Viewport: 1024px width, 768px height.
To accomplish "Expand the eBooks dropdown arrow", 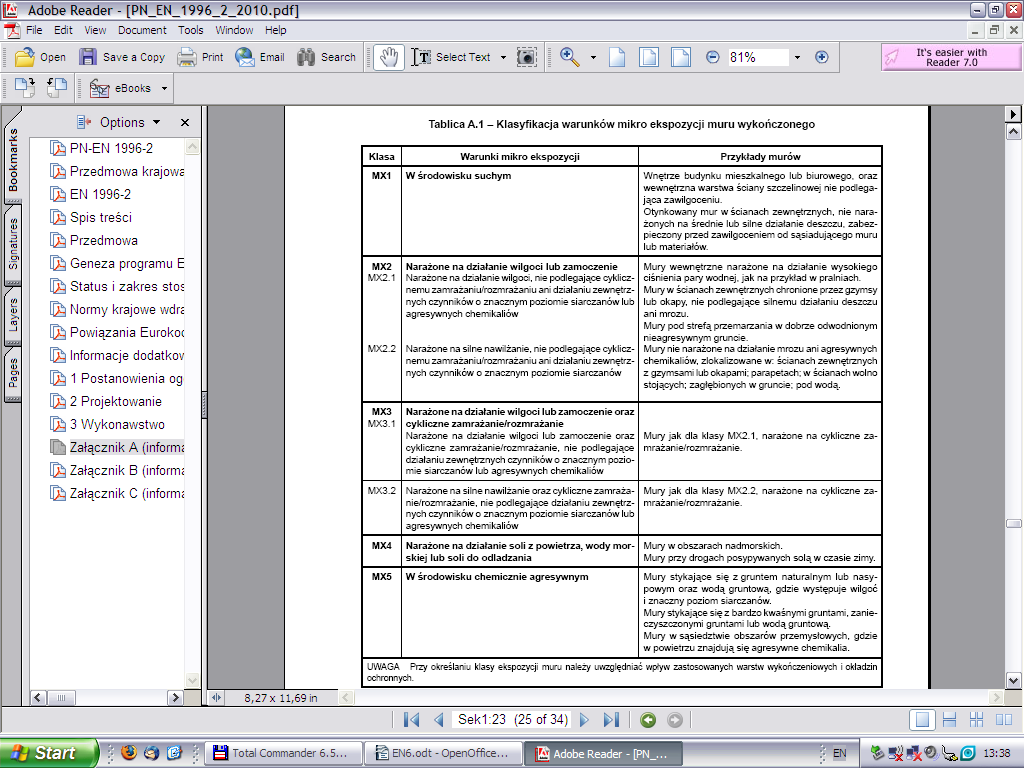I will [165, 88].
